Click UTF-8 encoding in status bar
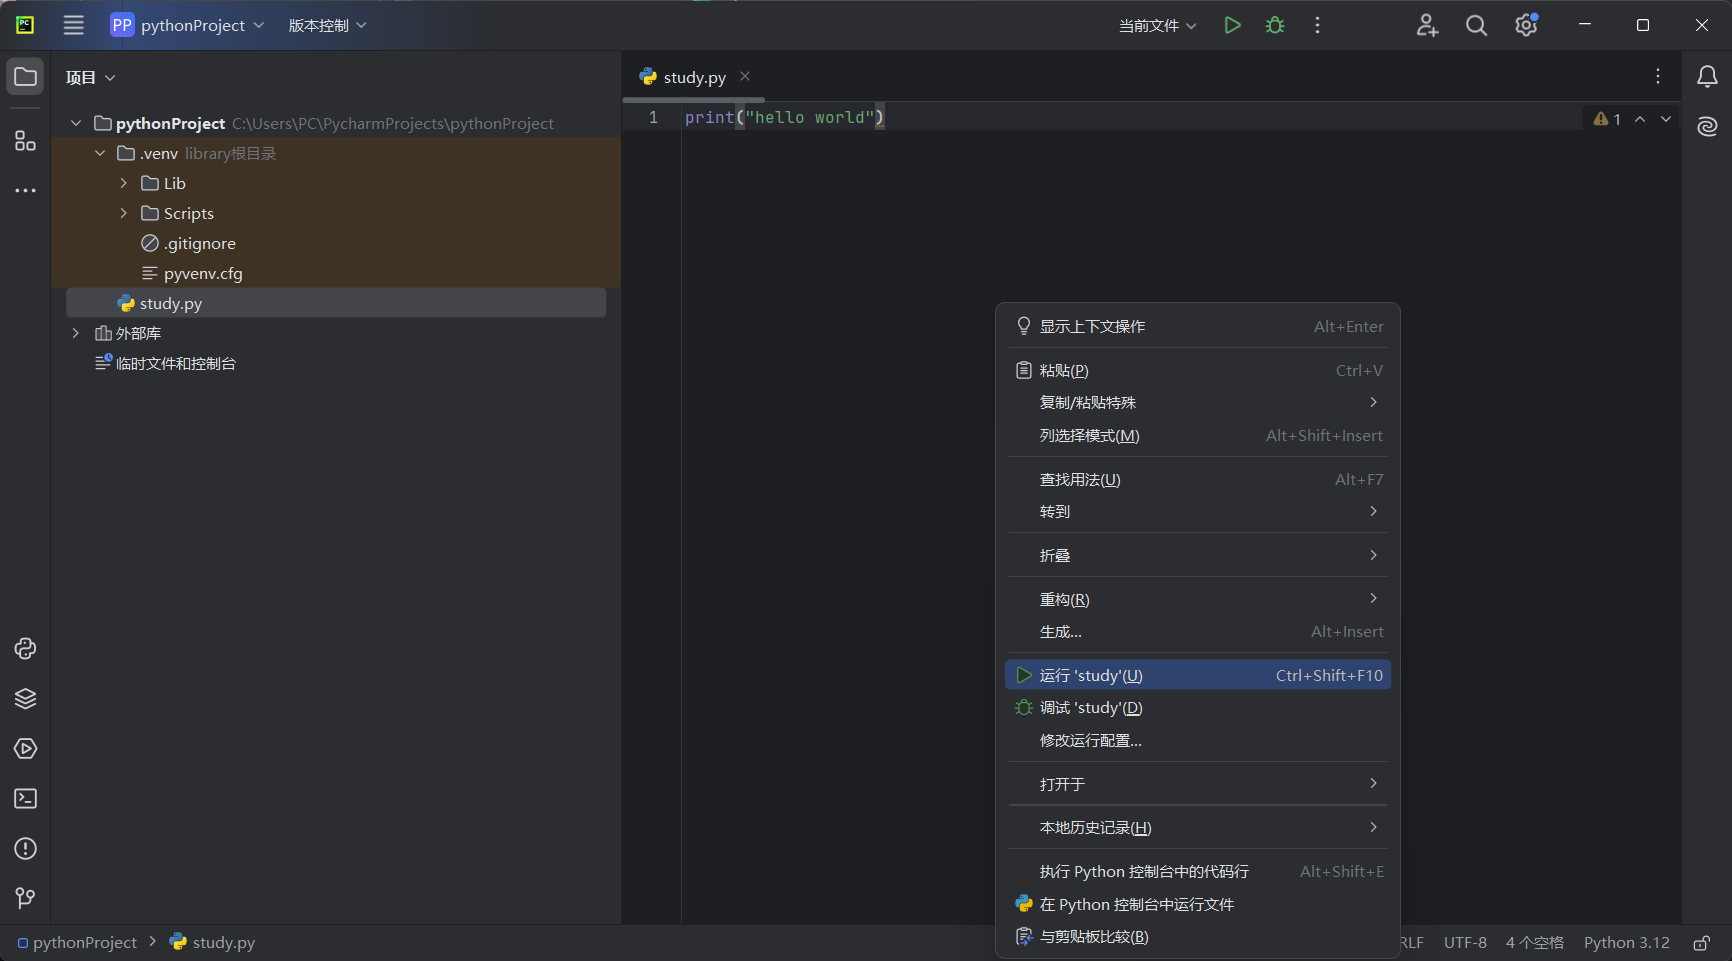1732x961 pixels. pyautogui.click(x=1465, y=943)
